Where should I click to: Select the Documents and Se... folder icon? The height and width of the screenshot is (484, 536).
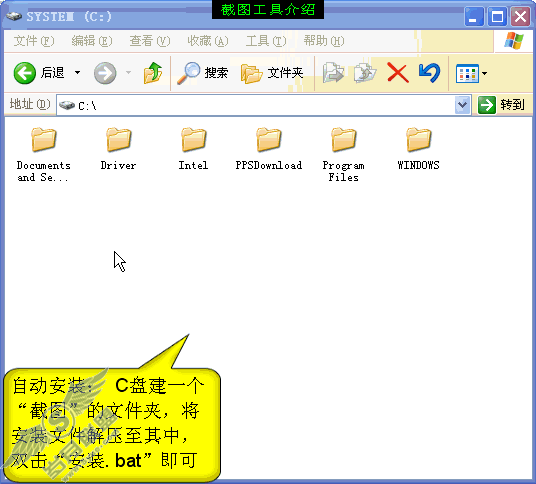[x=44, y=139]
